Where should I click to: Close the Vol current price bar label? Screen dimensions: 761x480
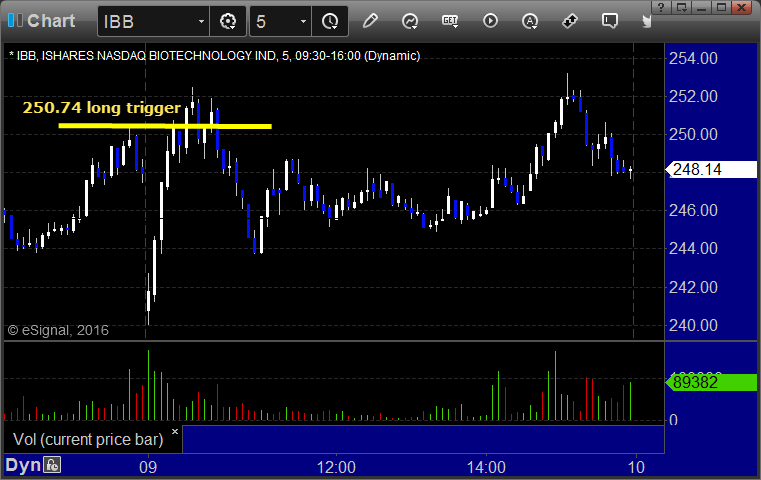[175, 431]
